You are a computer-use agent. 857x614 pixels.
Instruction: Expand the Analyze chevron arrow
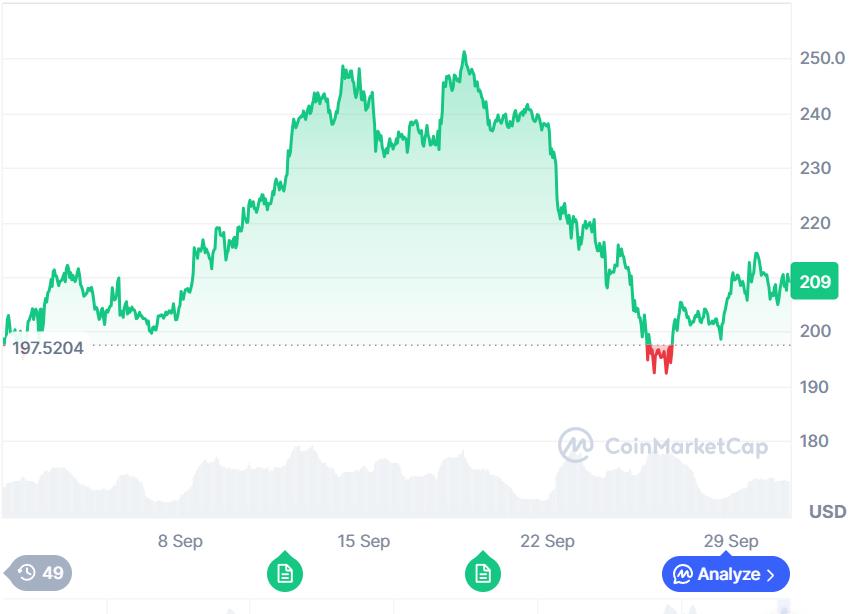(770, 574)
